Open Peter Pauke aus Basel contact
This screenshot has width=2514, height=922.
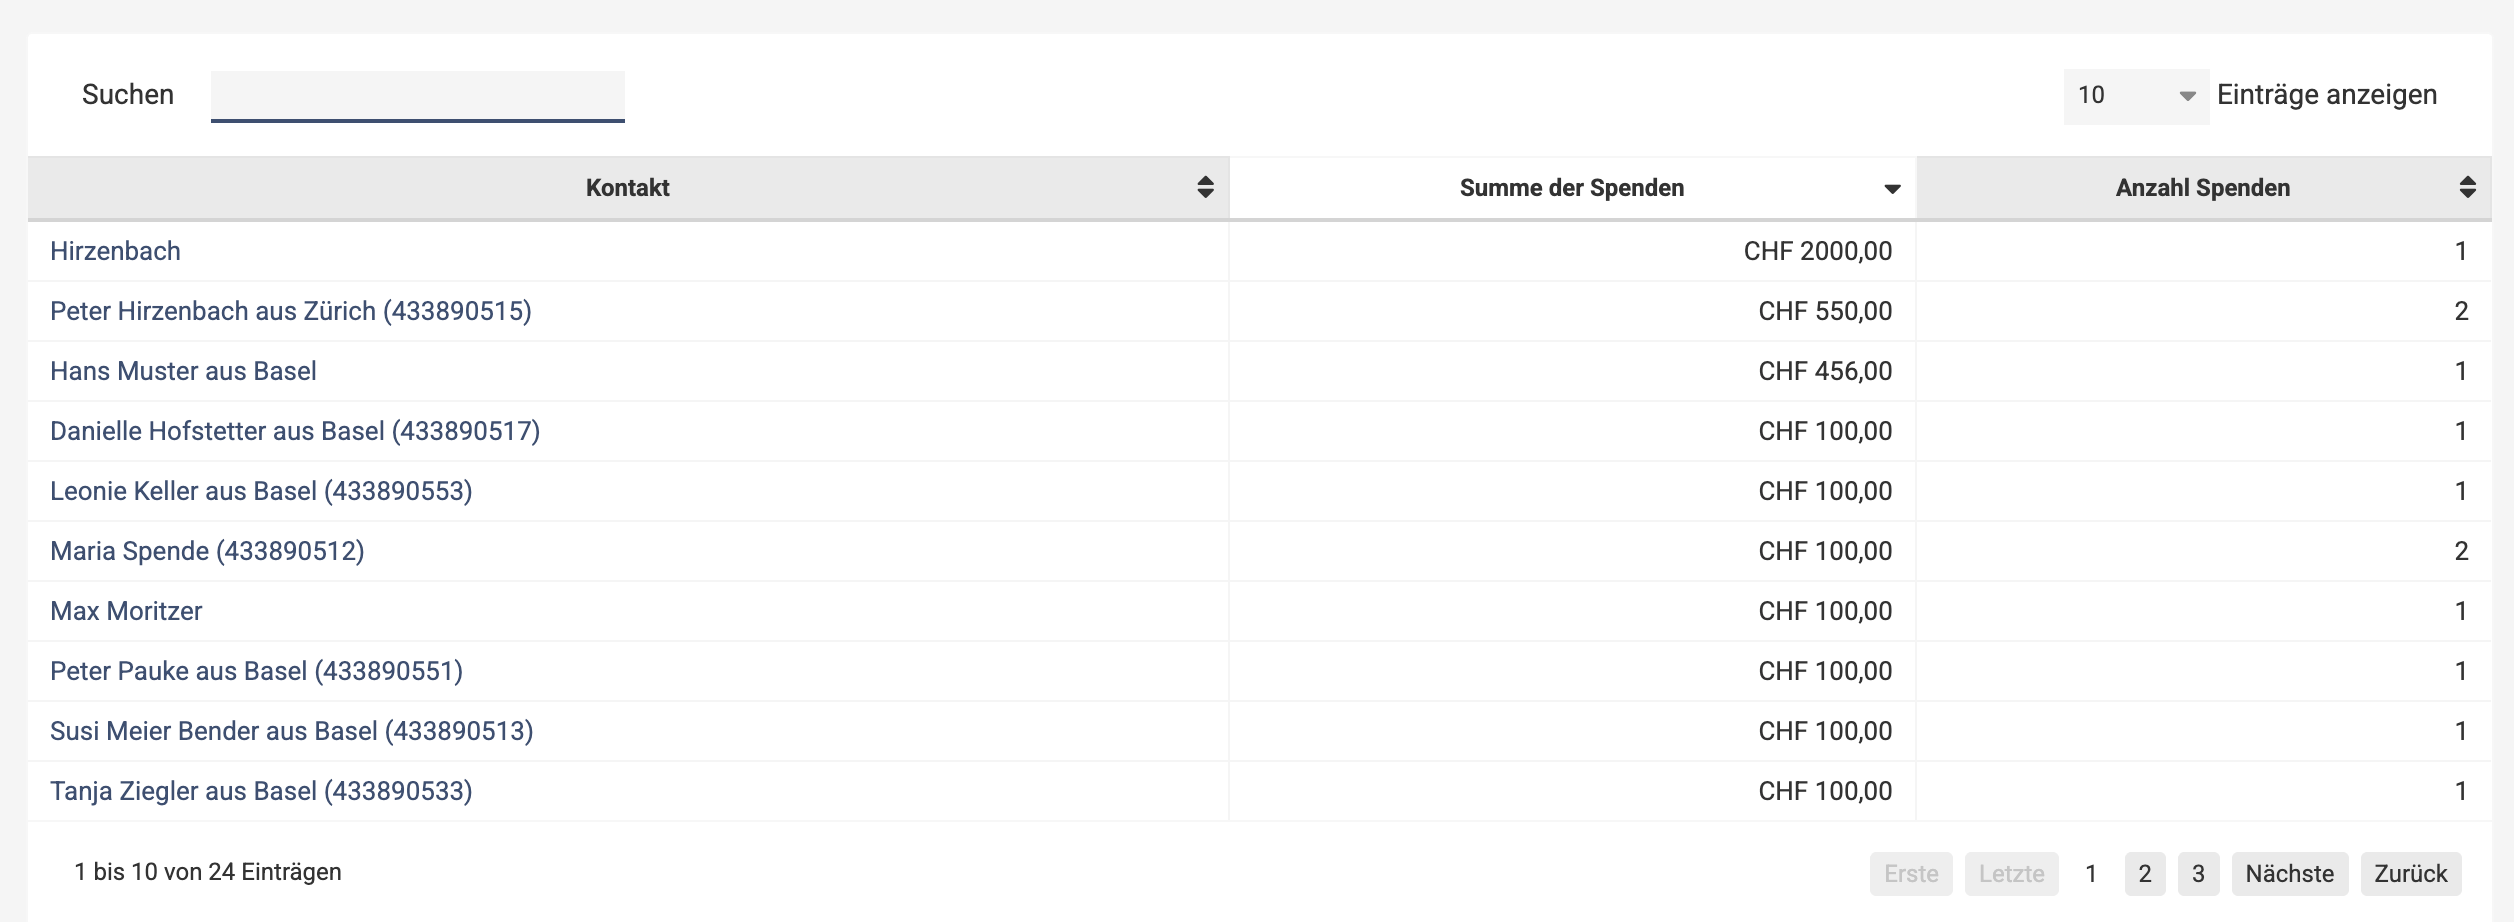click(x=256, y=671)
